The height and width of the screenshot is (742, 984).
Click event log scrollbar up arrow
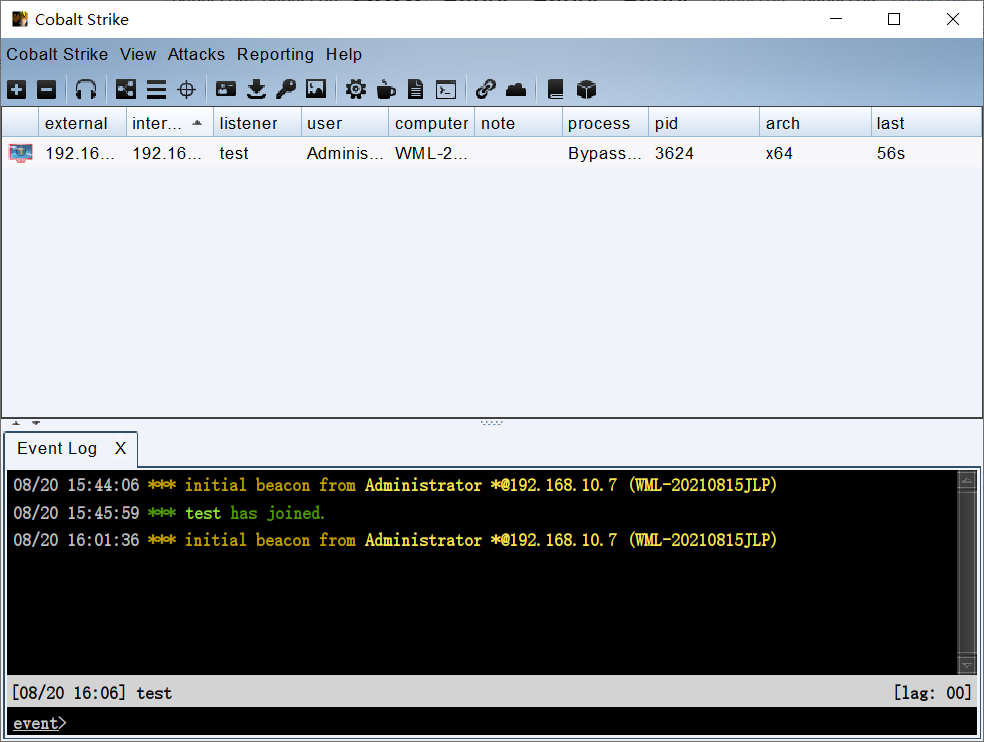pos(966,480)
